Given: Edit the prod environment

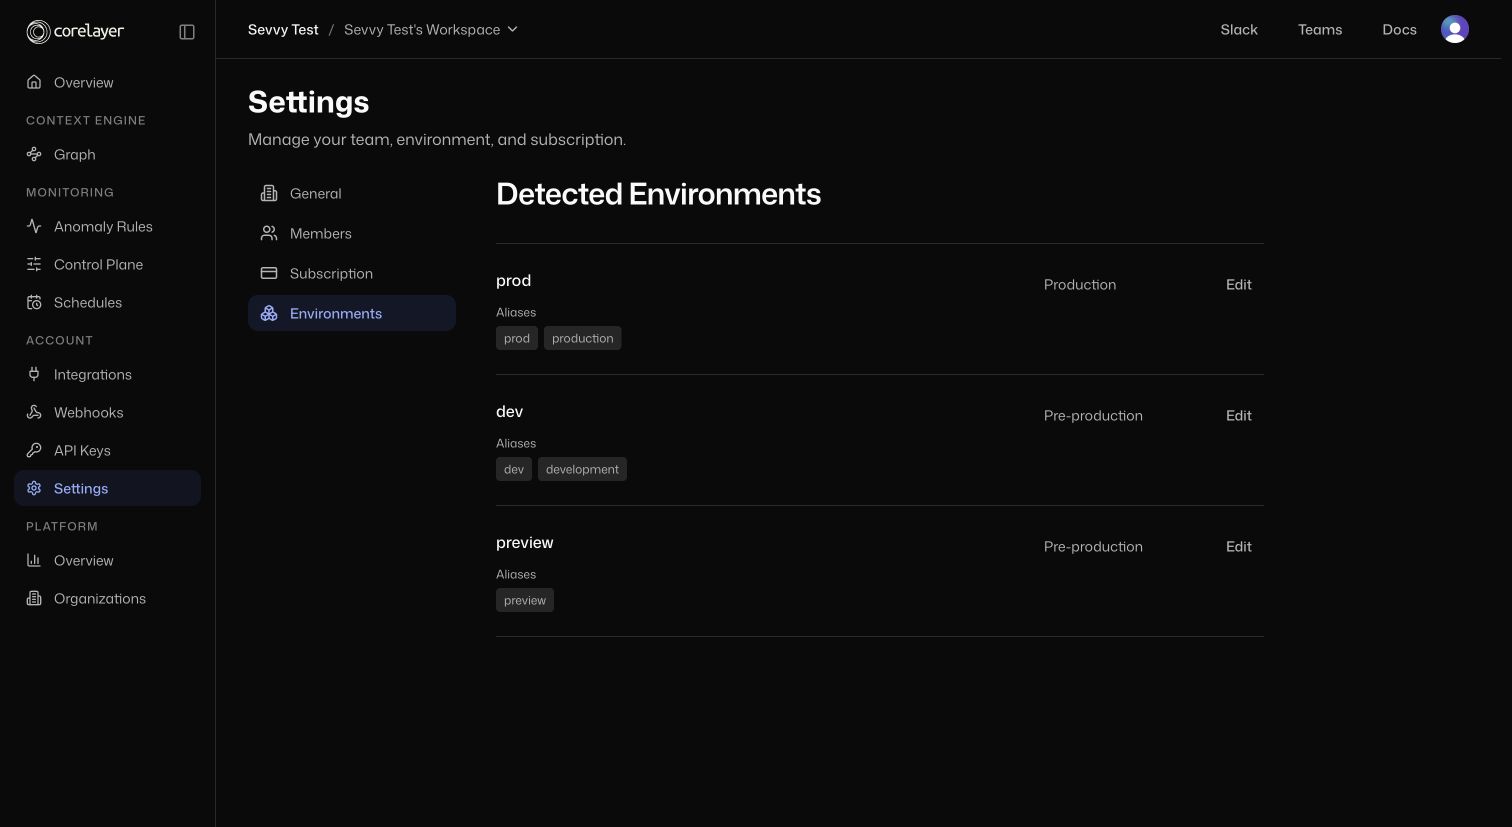Looking at the screenshot, I should pyautogui.click(x=1238, y=284).
